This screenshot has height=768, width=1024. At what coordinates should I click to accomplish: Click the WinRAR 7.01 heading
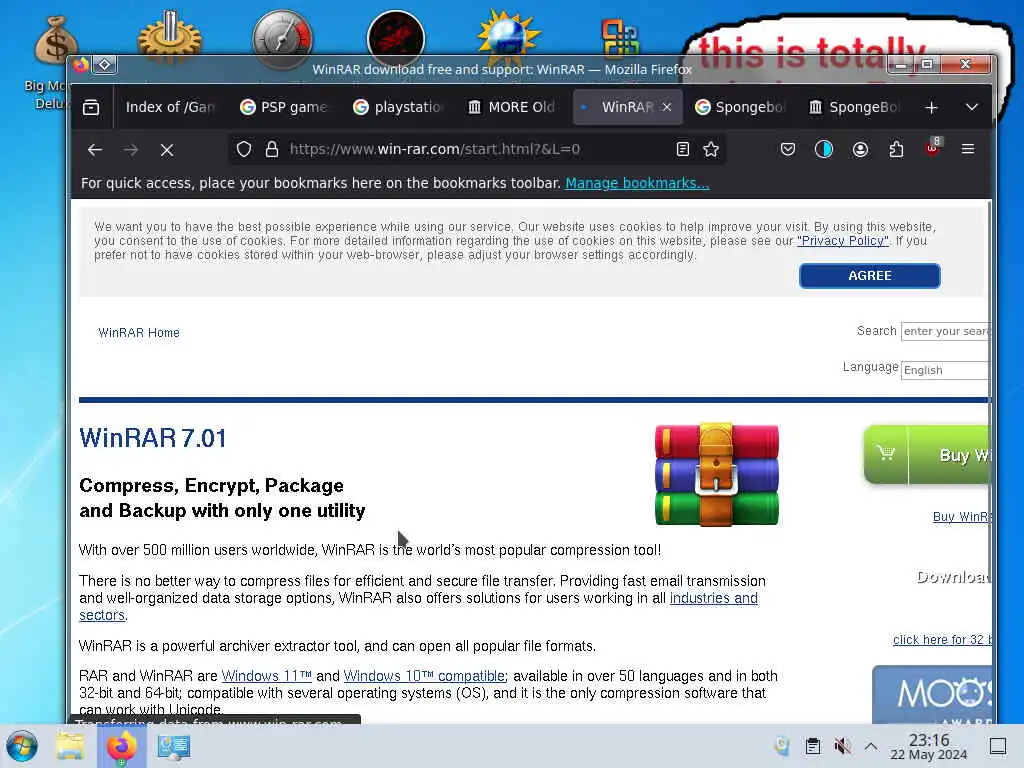[x=153, y=438]
